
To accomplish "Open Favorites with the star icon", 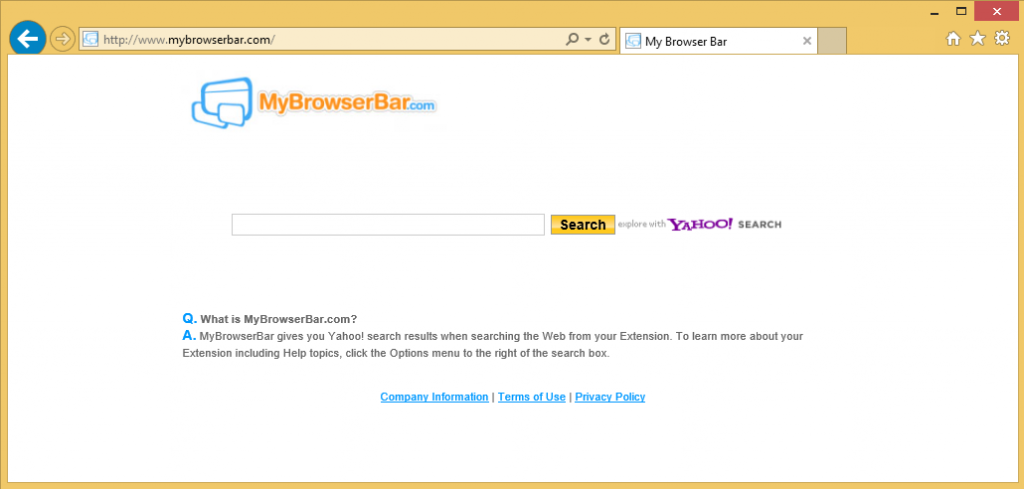I will 977,39.
